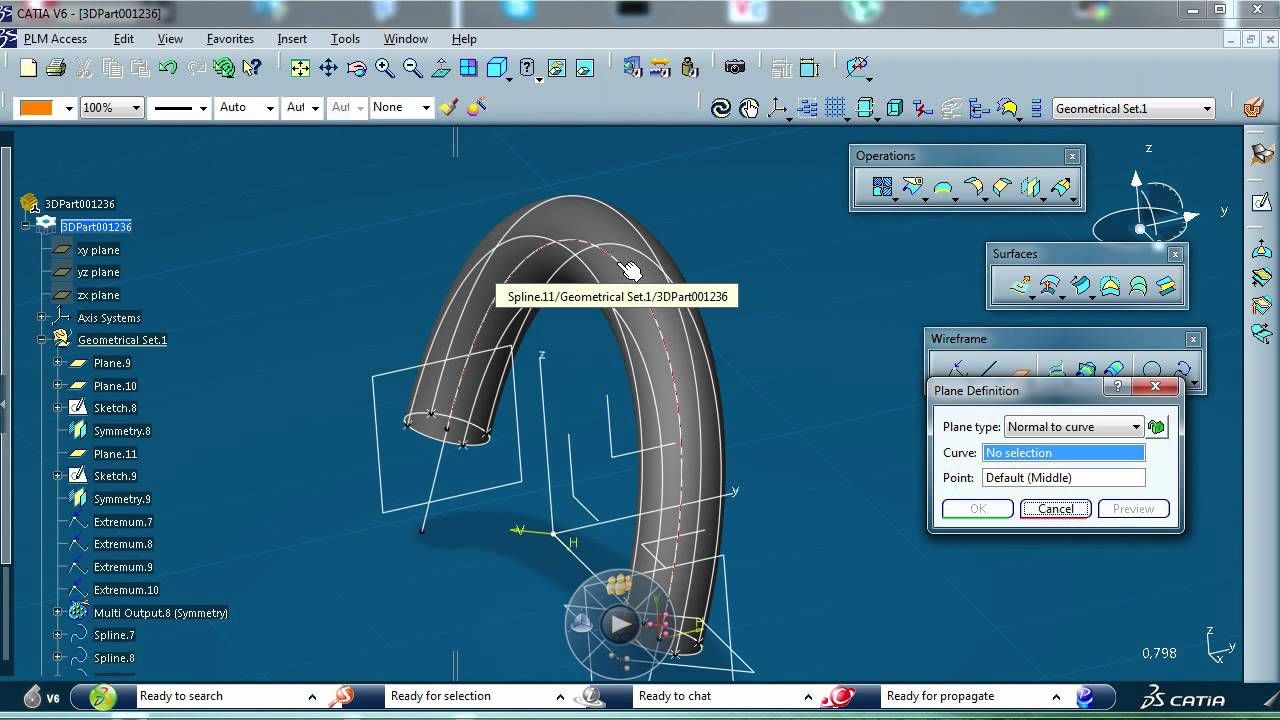Click the Curve selection field
1280x720 pixels.
[1063, 453]
